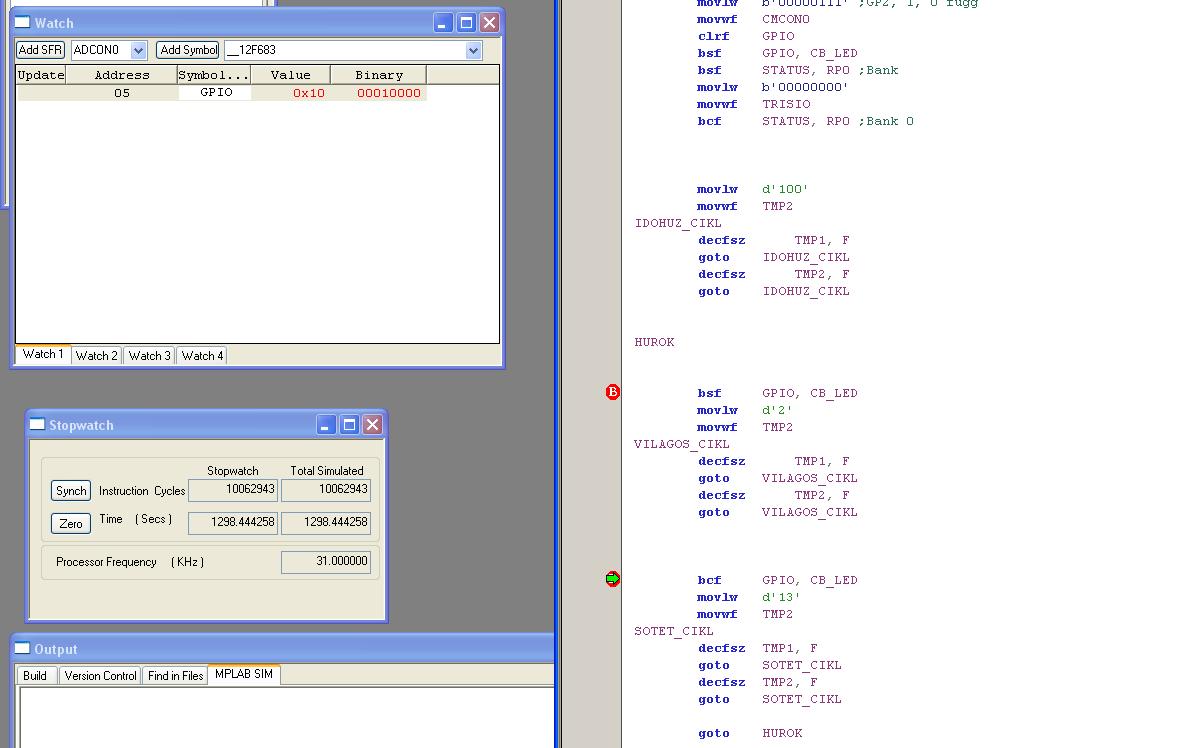Screen dimensions: 1179x748
Task: Click the Update column header
Action: click(x=41, y=74)
